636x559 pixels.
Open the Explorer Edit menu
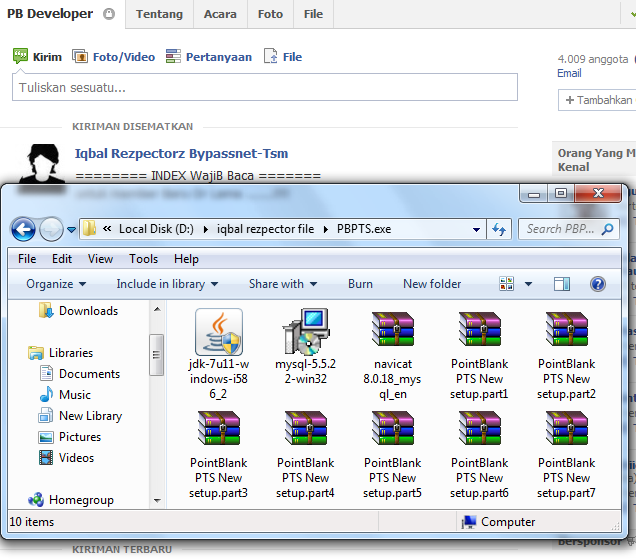[62, 259]
